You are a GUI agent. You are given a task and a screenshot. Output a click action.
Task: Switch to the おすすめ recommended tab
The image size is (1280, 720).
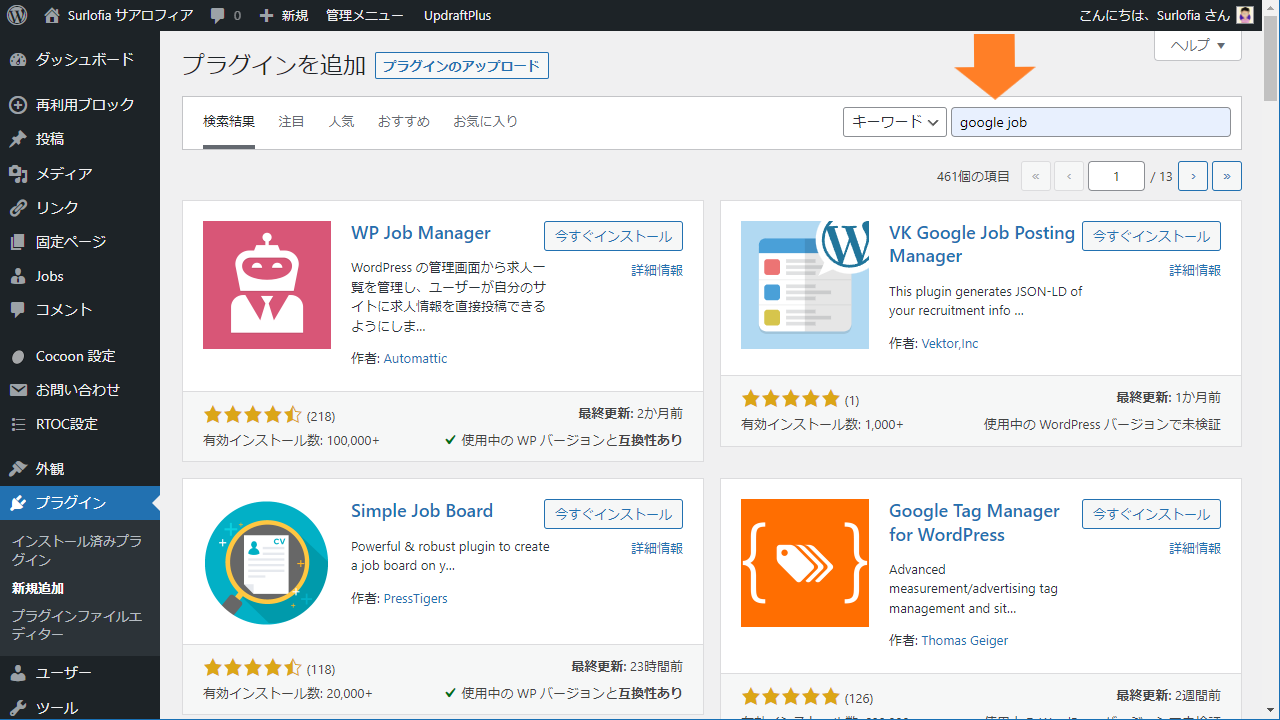404,122
